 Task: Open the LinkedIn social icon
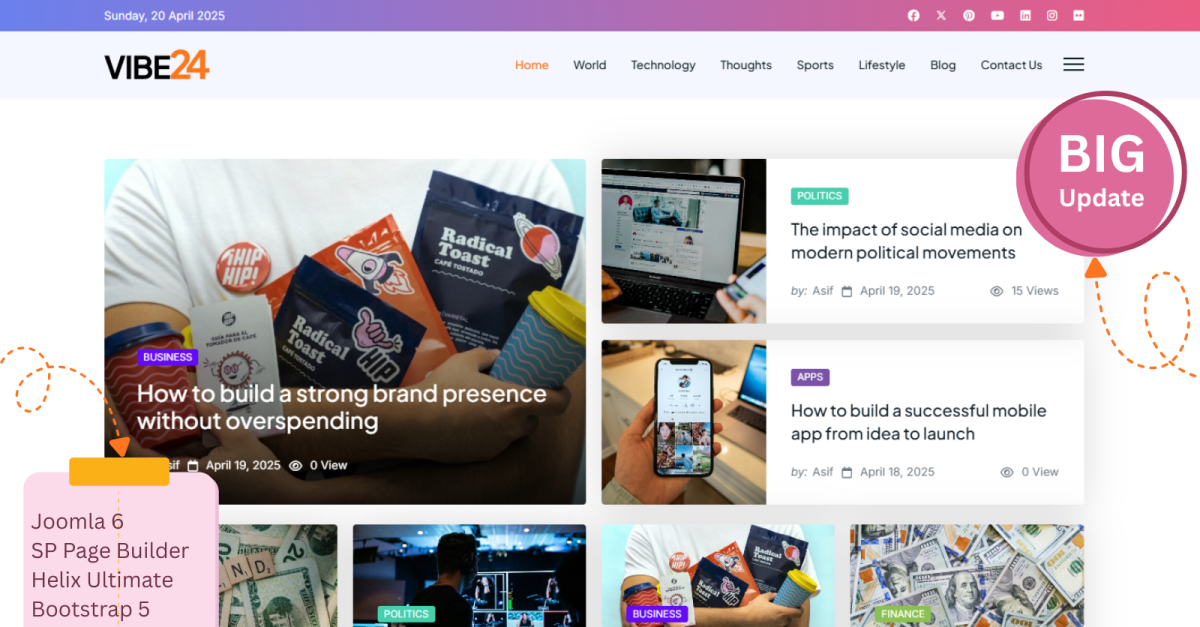point(1025,15)
